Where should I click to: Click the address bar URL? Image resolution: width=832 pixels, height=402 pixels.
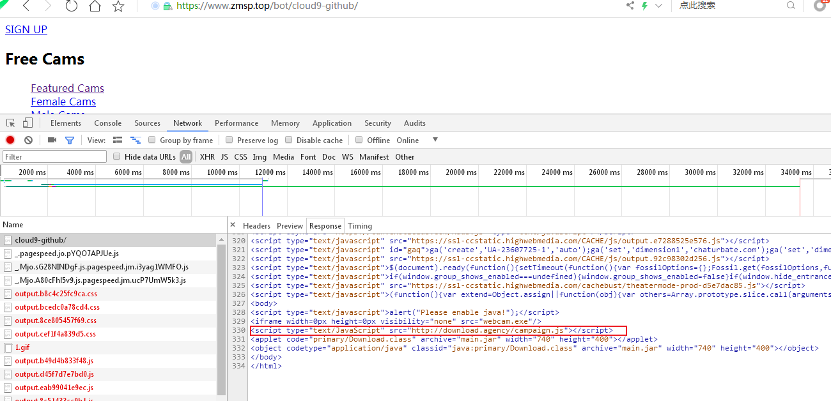(267, 6)
